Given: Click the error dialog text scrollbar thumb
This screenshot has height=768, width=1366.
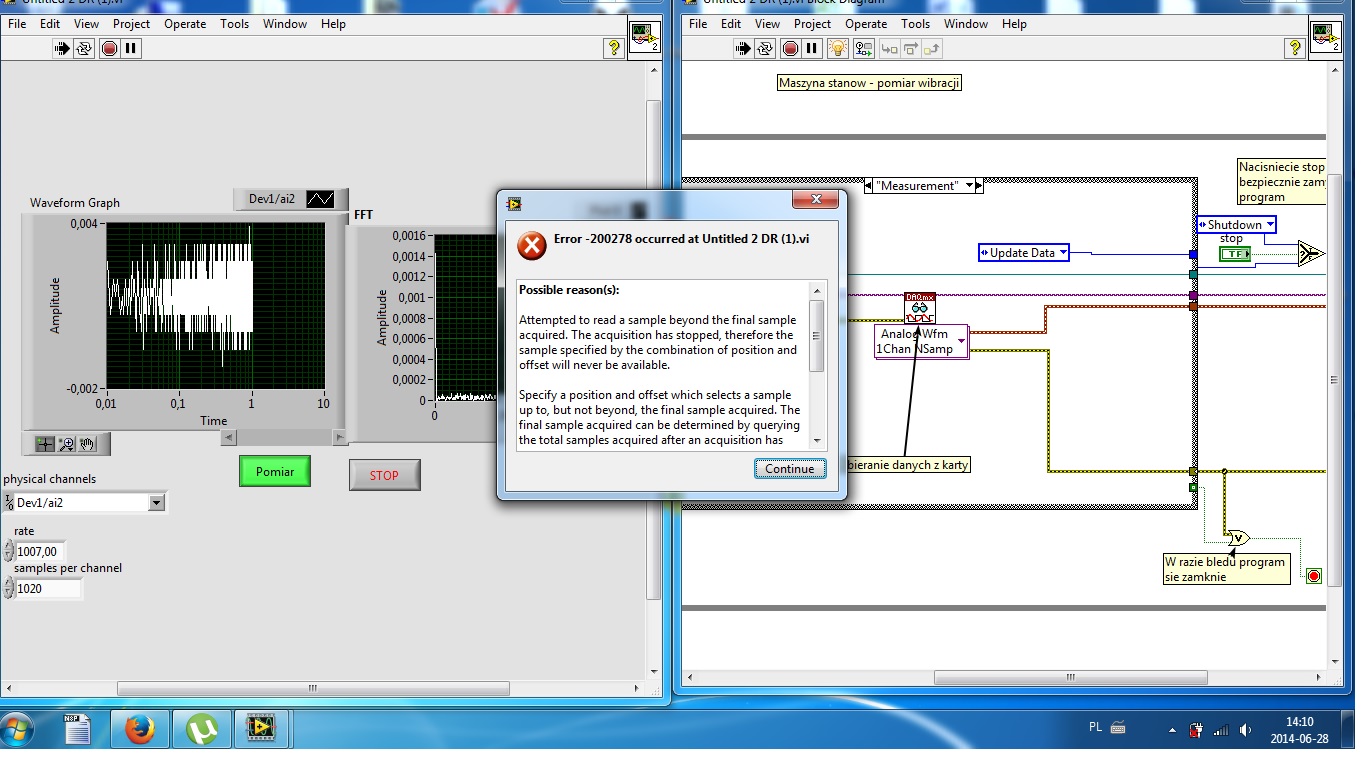Looking at the screenshot, I should (816, 336).
